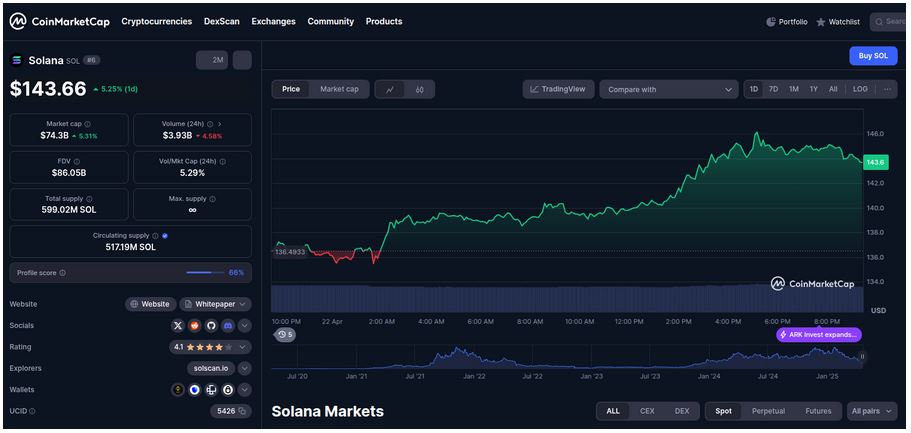
Task: Toggle LOG scale on chart
Action: click(x=860, y=89)
